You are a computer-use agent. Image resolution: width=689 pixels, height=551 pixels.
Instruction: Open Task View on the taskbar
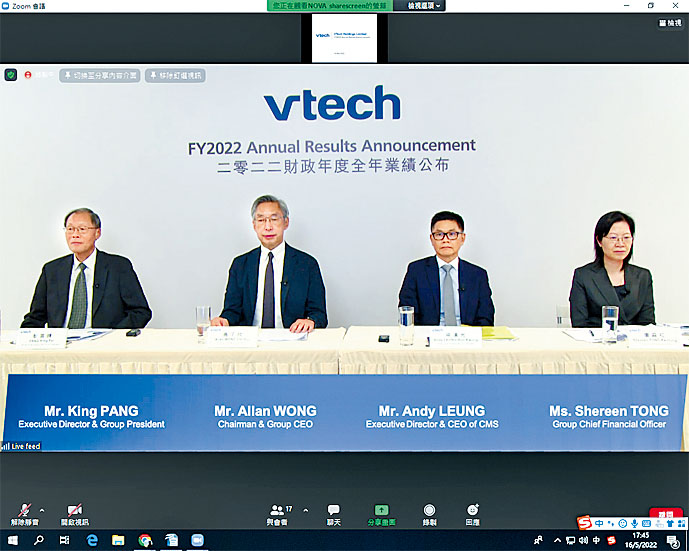pos(65,540)
